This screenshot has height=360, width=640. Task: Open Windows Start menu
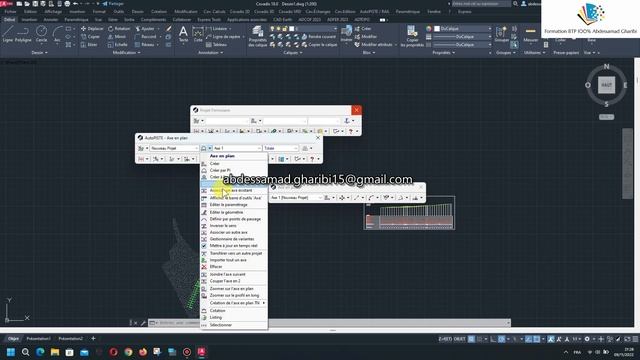point(11,352)
